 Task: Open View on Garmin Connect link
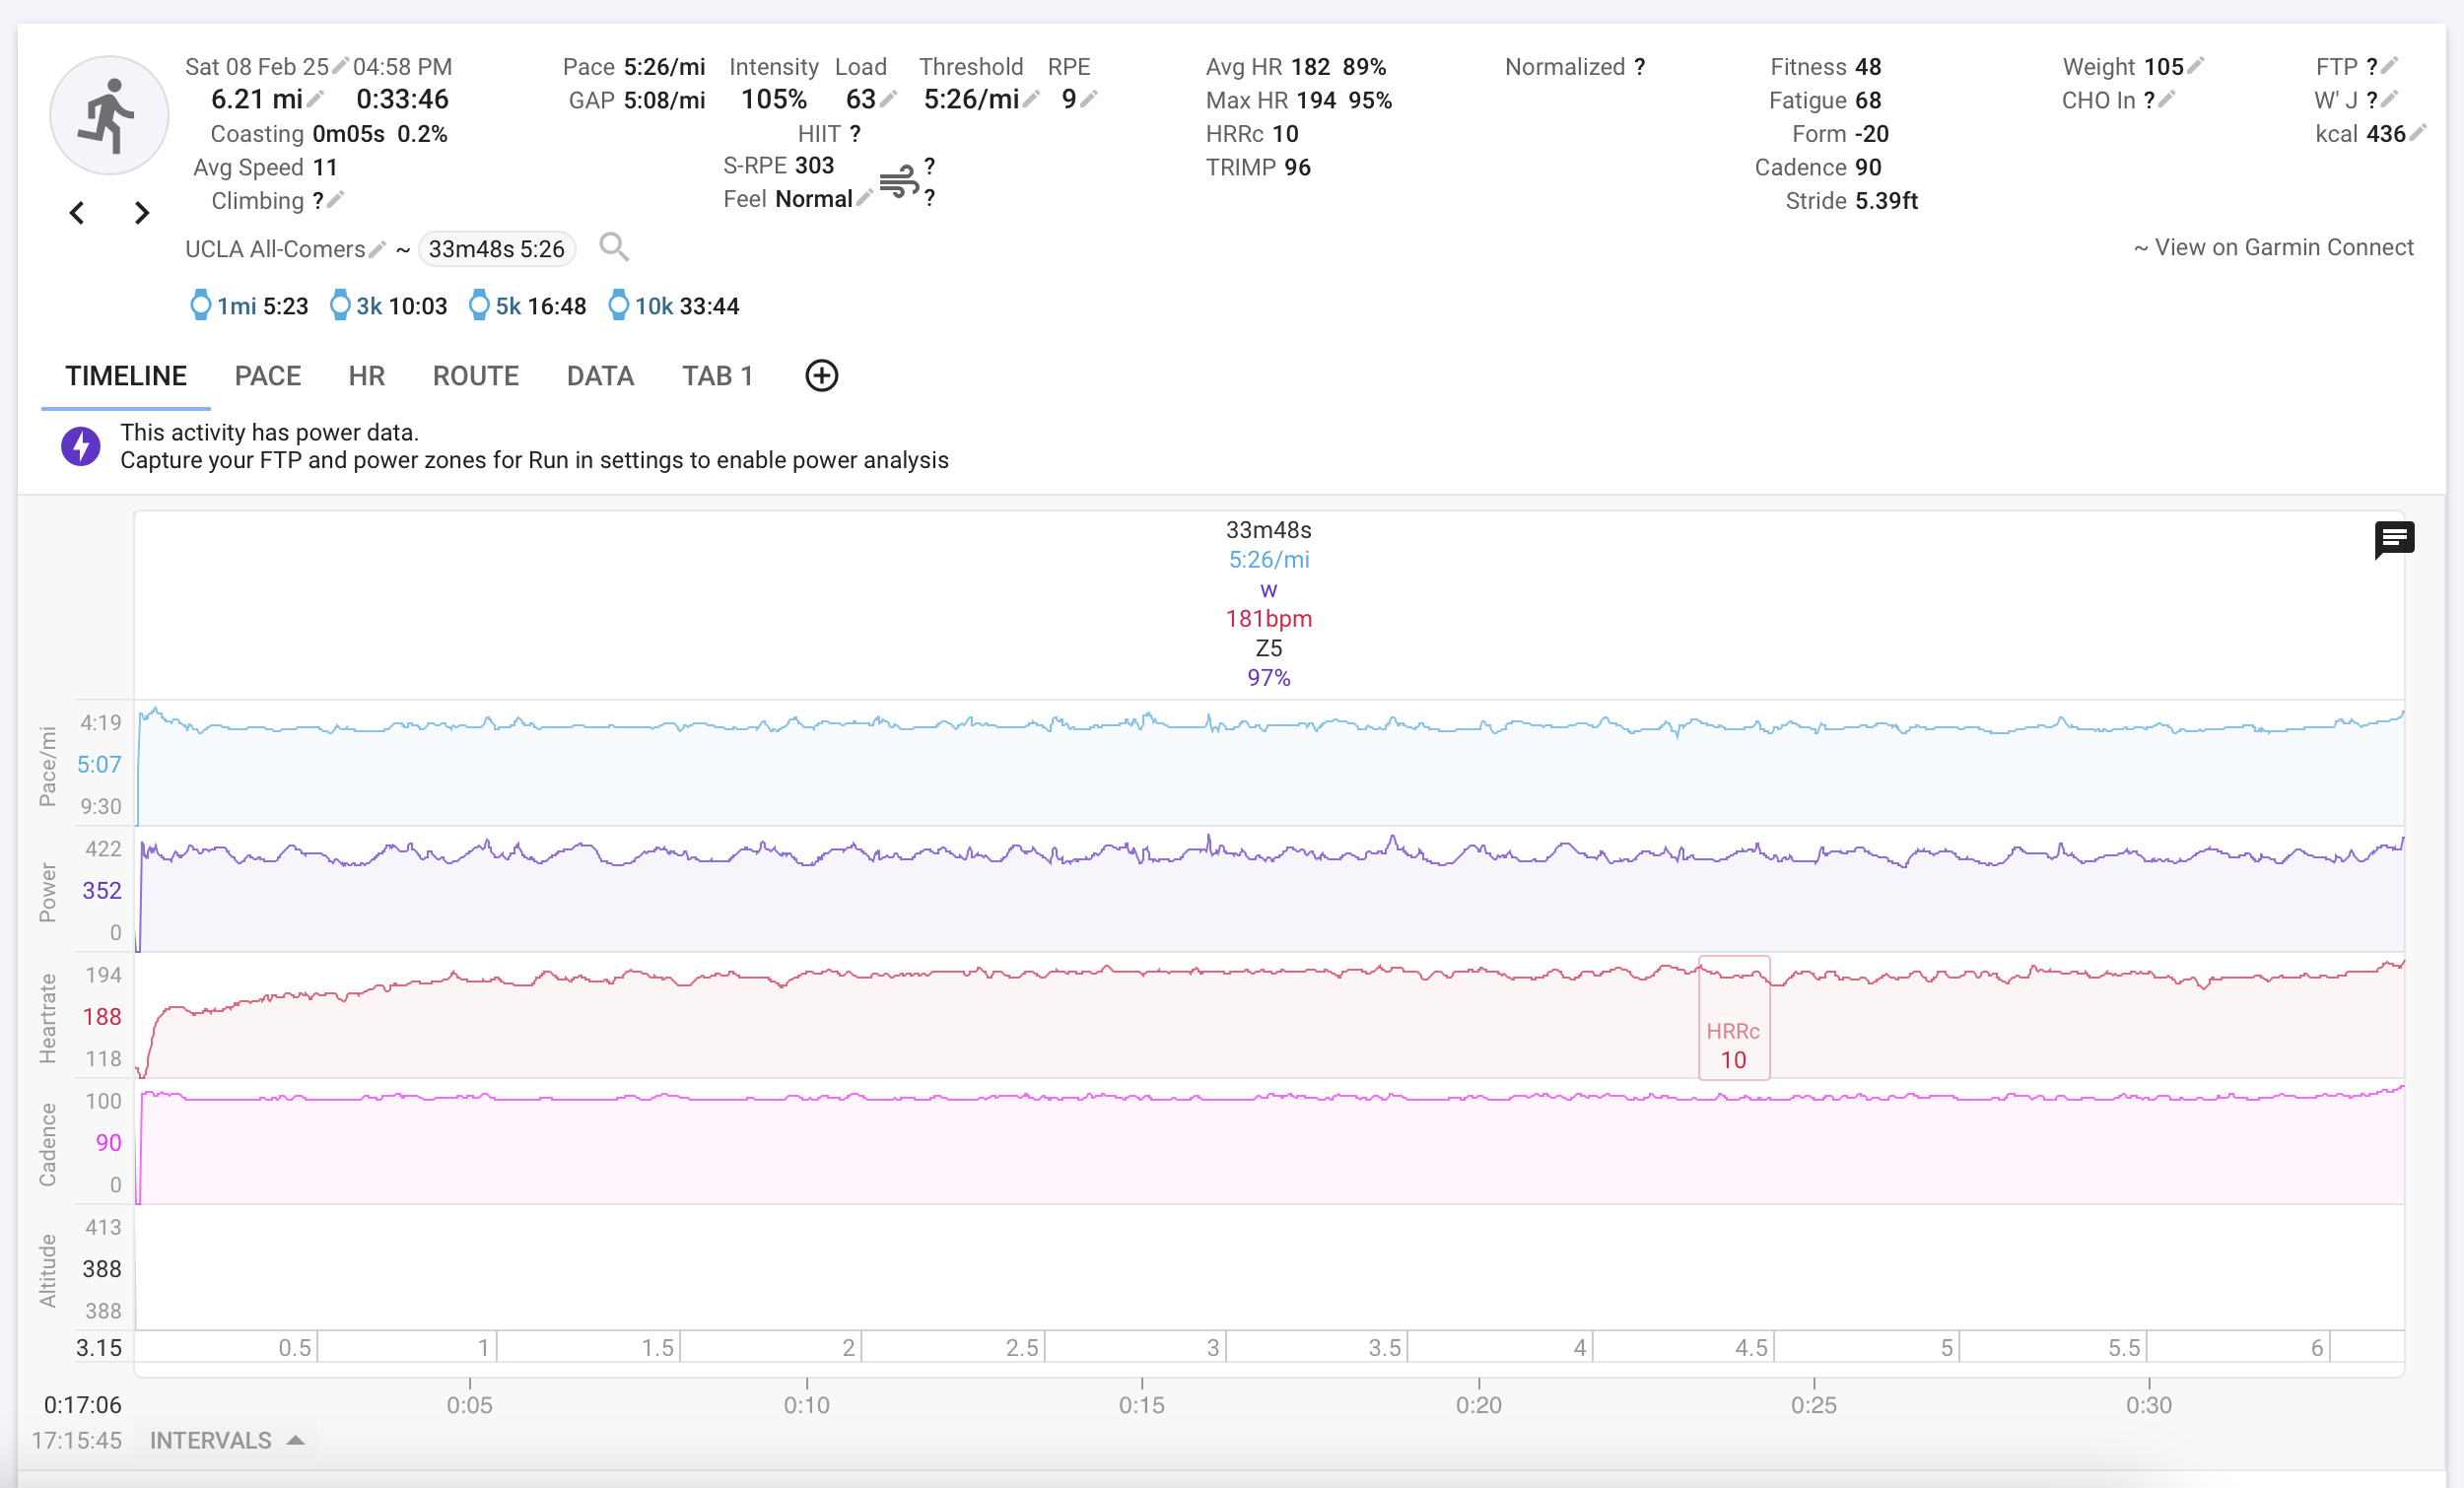point(2273,247)
